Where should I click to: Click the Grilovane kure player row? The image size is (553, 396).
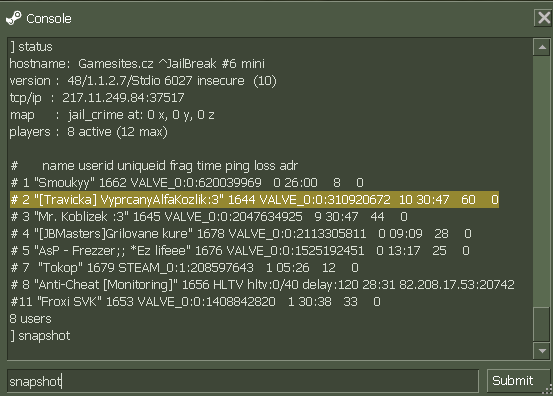point(241,233)
